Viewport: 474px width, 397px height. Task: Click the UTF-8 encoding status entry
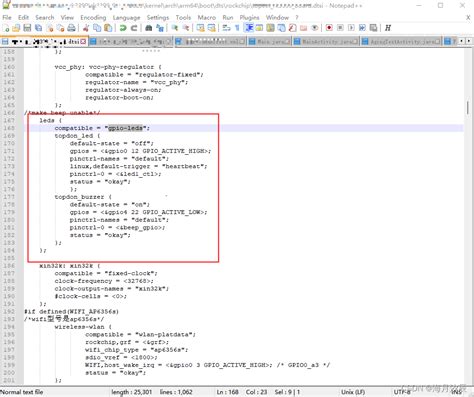click(402, 392)
